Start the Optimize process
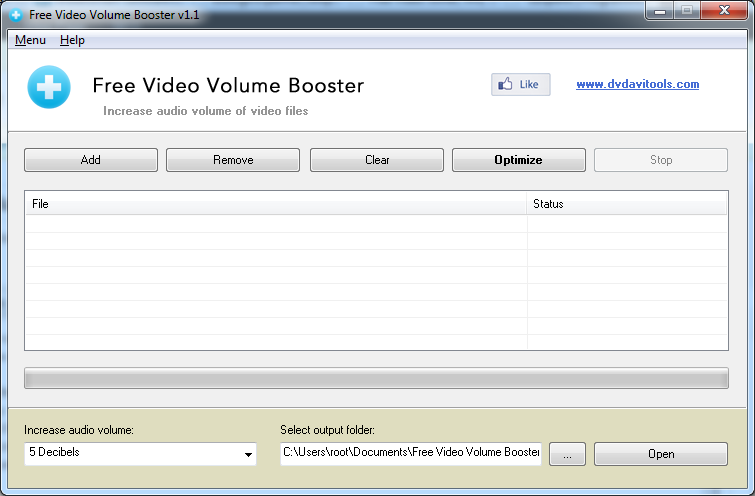Image resolution: width=755 pixels, height=496 pixels. click(x=518, y=160)
